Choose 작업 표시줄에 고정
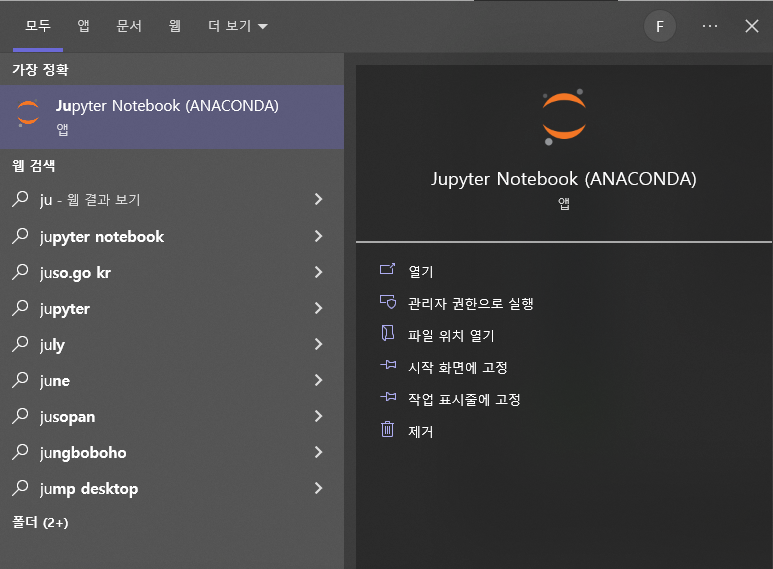The width and height of the screenshot is (773, 569). [464, 399]
